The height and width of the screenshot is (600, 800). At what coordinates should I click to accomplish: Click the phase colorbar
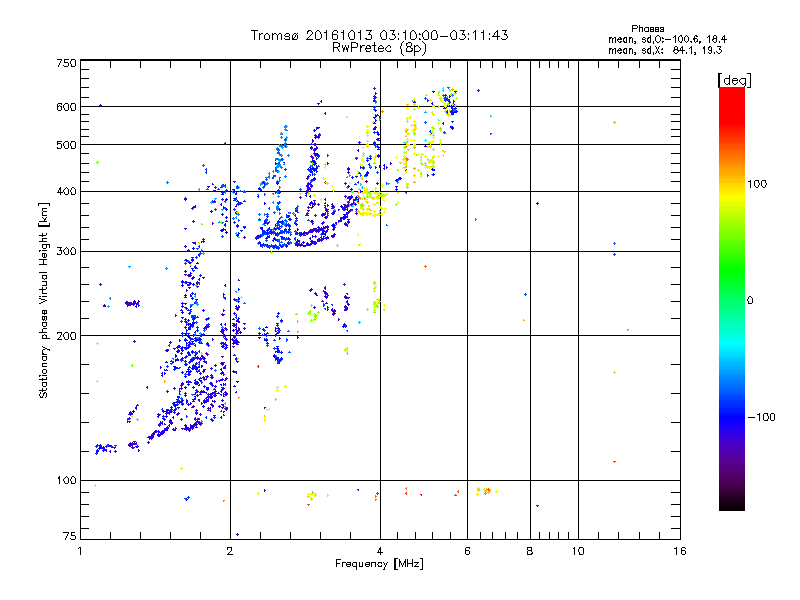coord(732,299)
